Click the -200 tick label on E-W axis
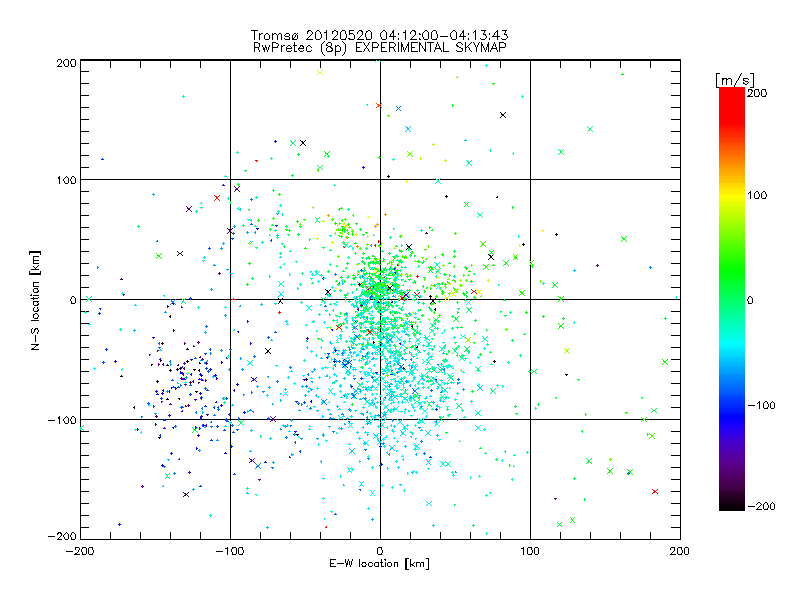Image resolution: width=800 pixels, height=600 pixels. (x=80, y=551)
